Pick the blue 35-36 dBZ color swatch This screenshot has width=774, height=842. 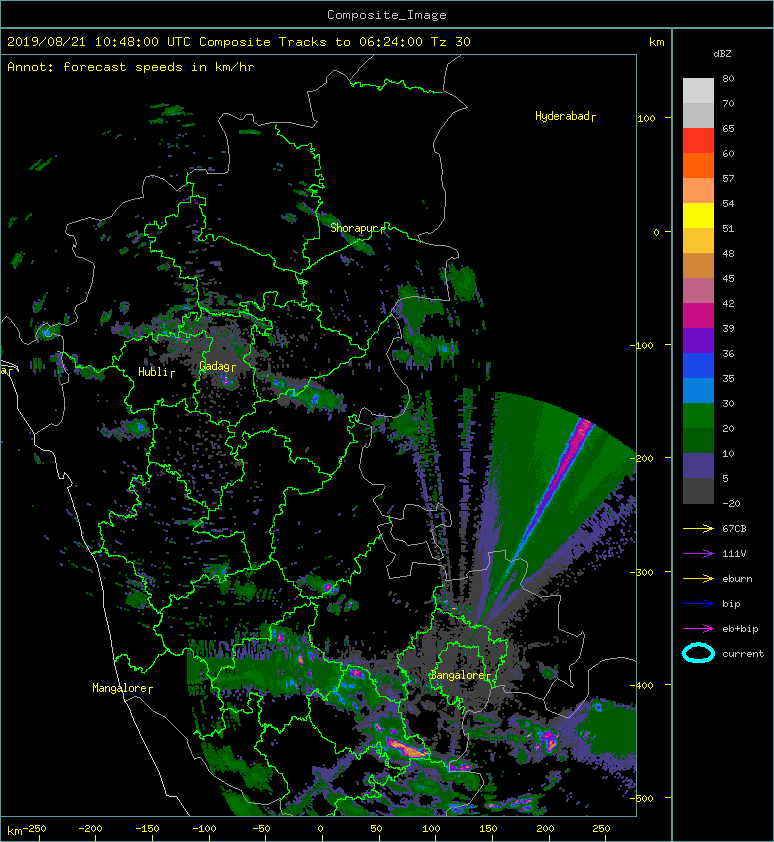tap(698, 366)
